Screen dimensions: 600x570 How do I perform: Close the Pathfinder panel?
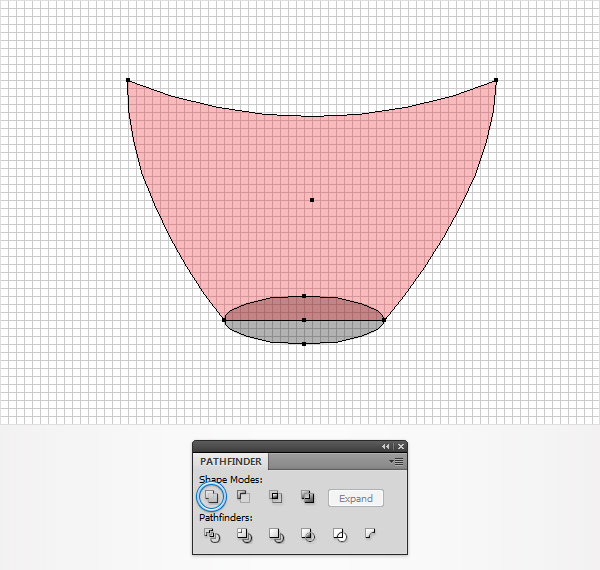pyautogui.click(x=401, y=446)
